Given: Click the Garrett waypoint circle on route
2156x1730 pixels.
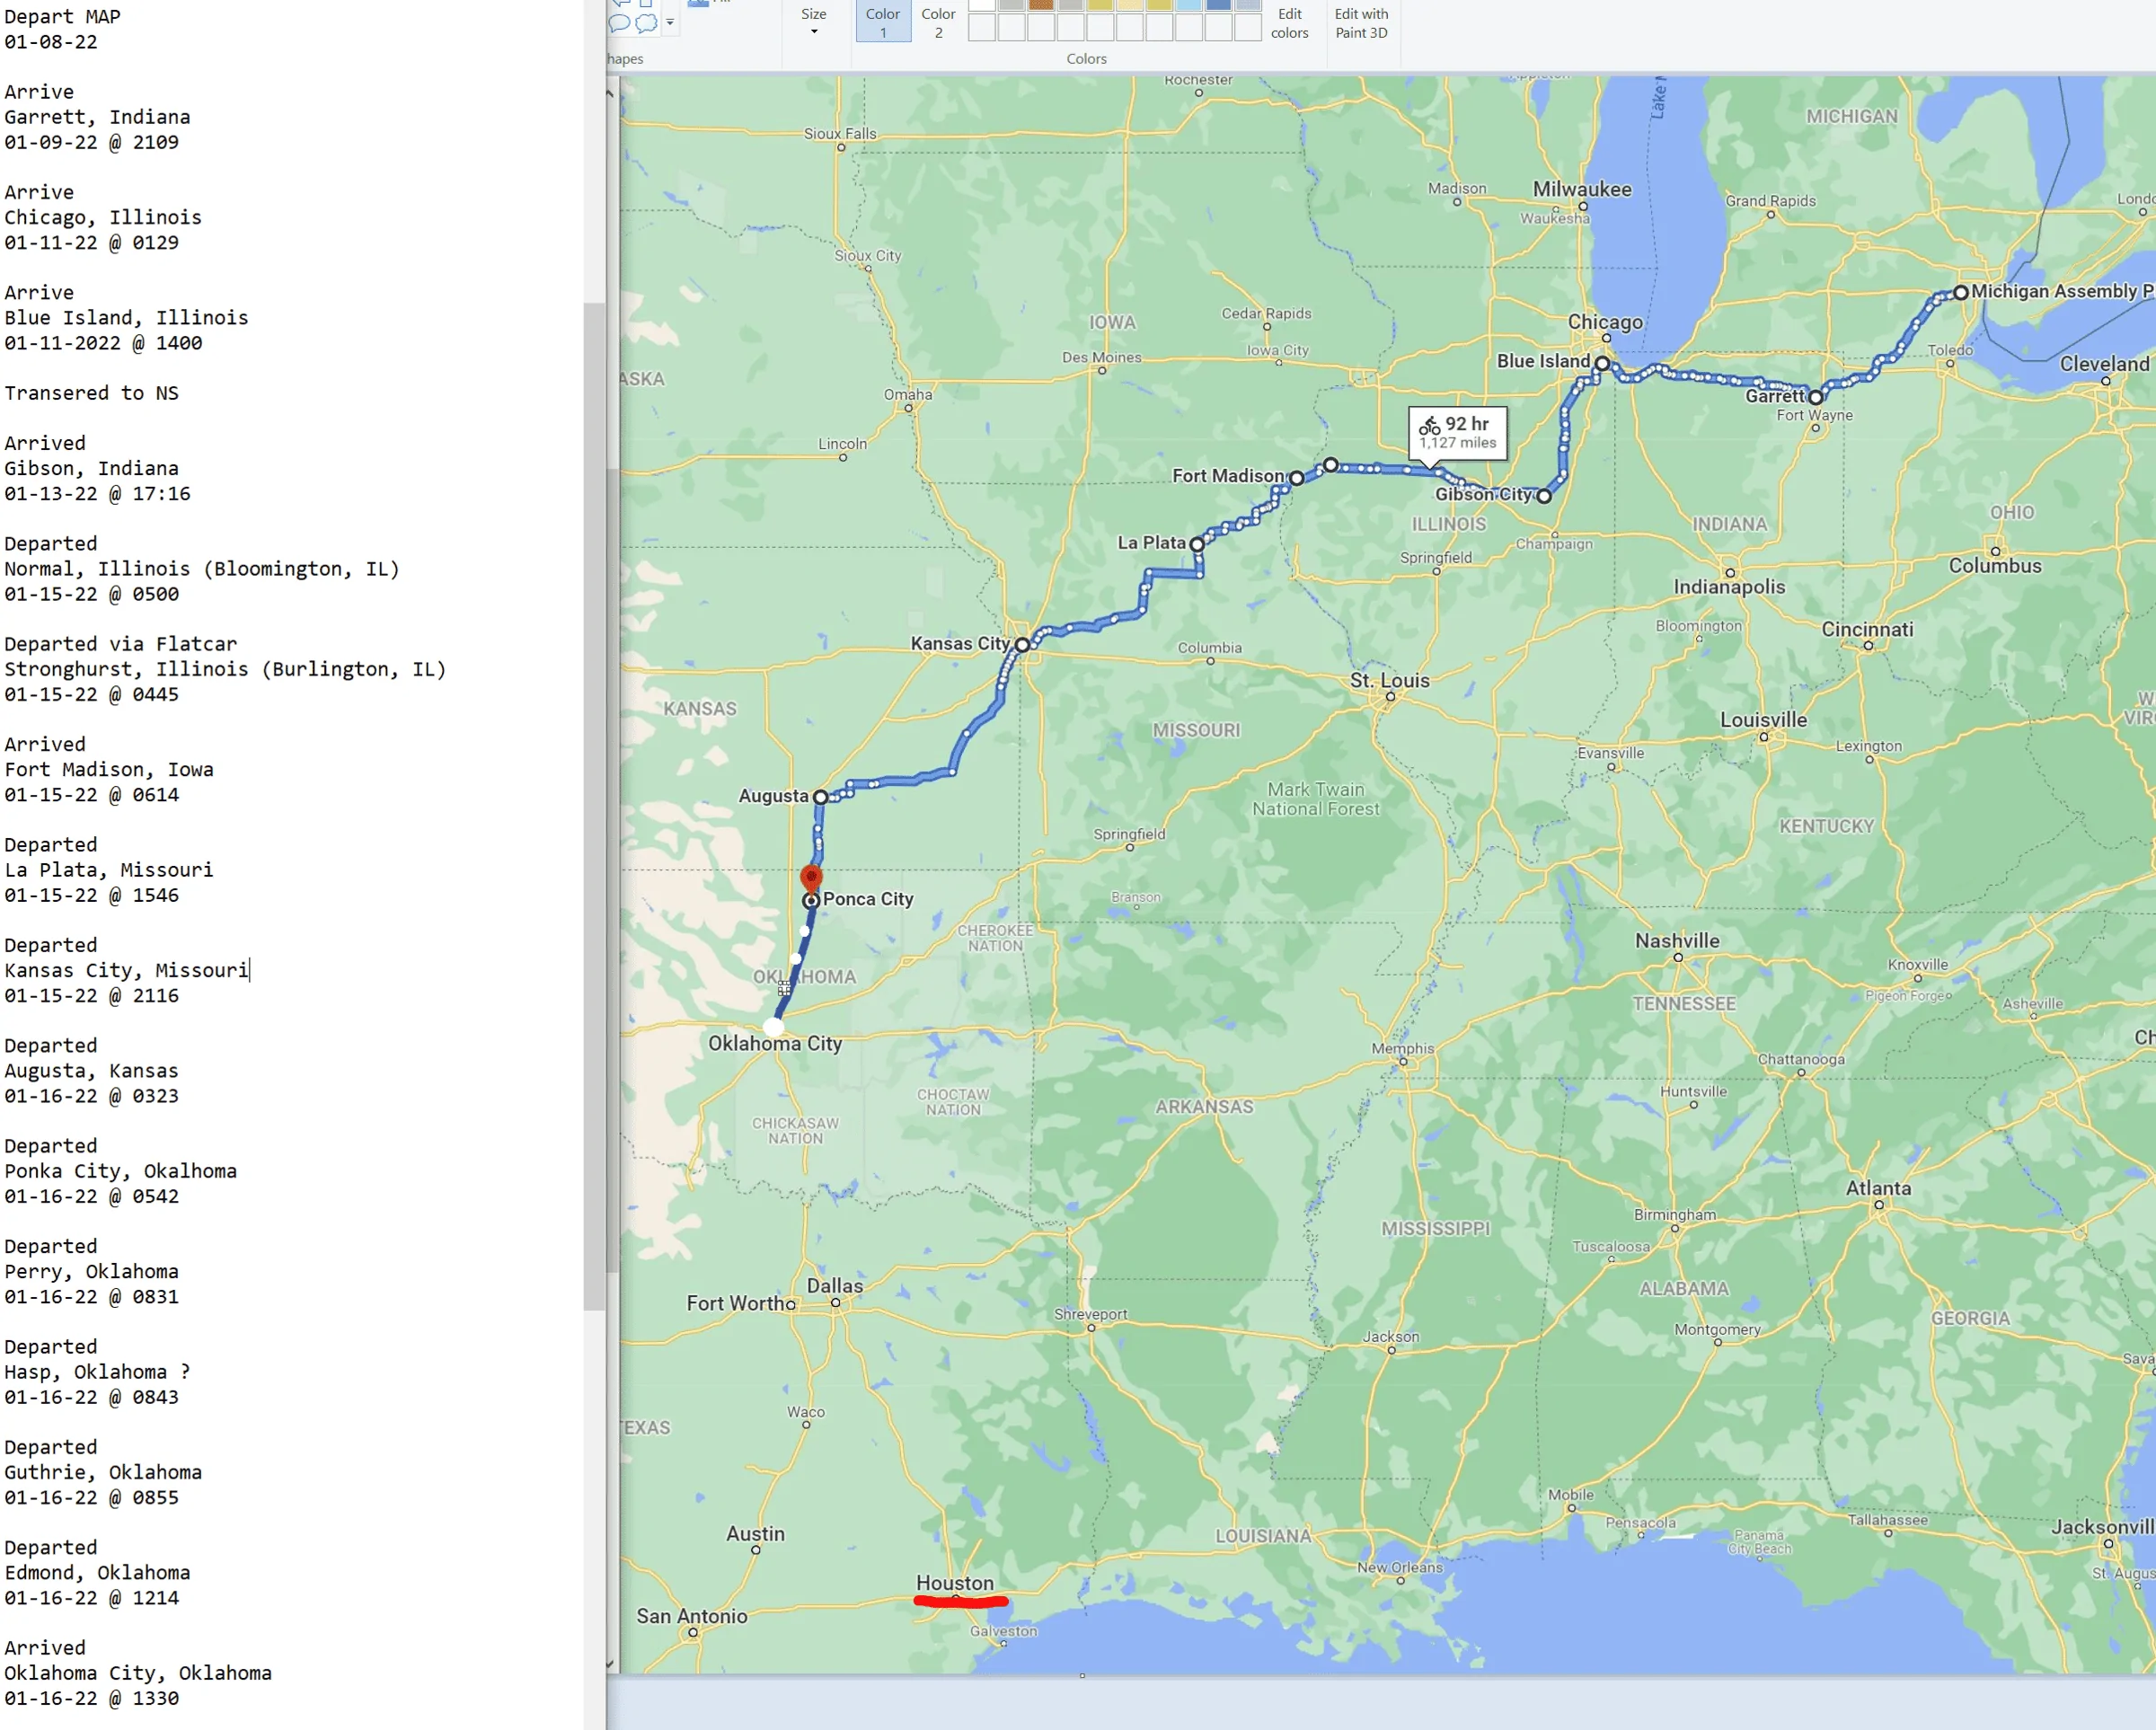Looking at the screenshot, I should coord(1816,397).
